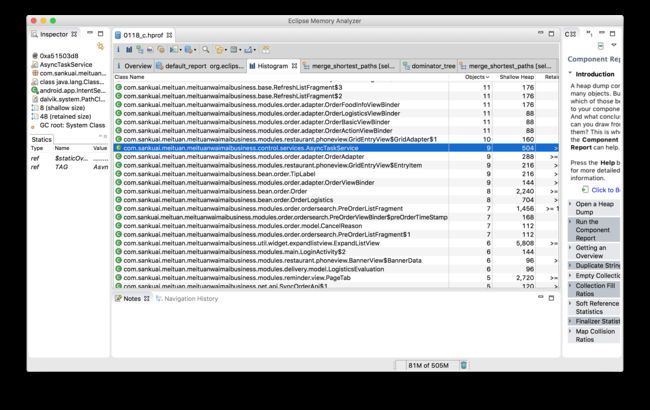
Task: Maximize the editor area
Action: [551, 34]
